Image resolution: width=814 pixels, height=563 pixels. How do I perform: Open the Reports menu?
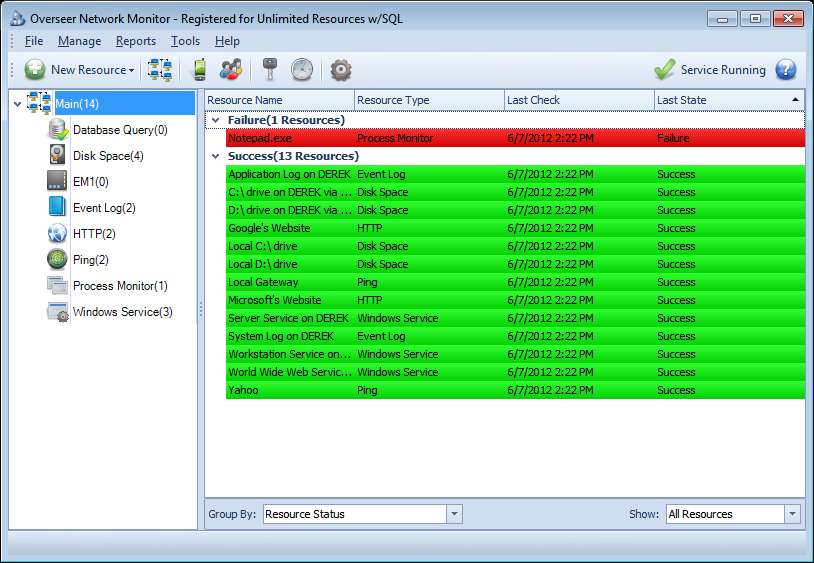tap(135, 41)
